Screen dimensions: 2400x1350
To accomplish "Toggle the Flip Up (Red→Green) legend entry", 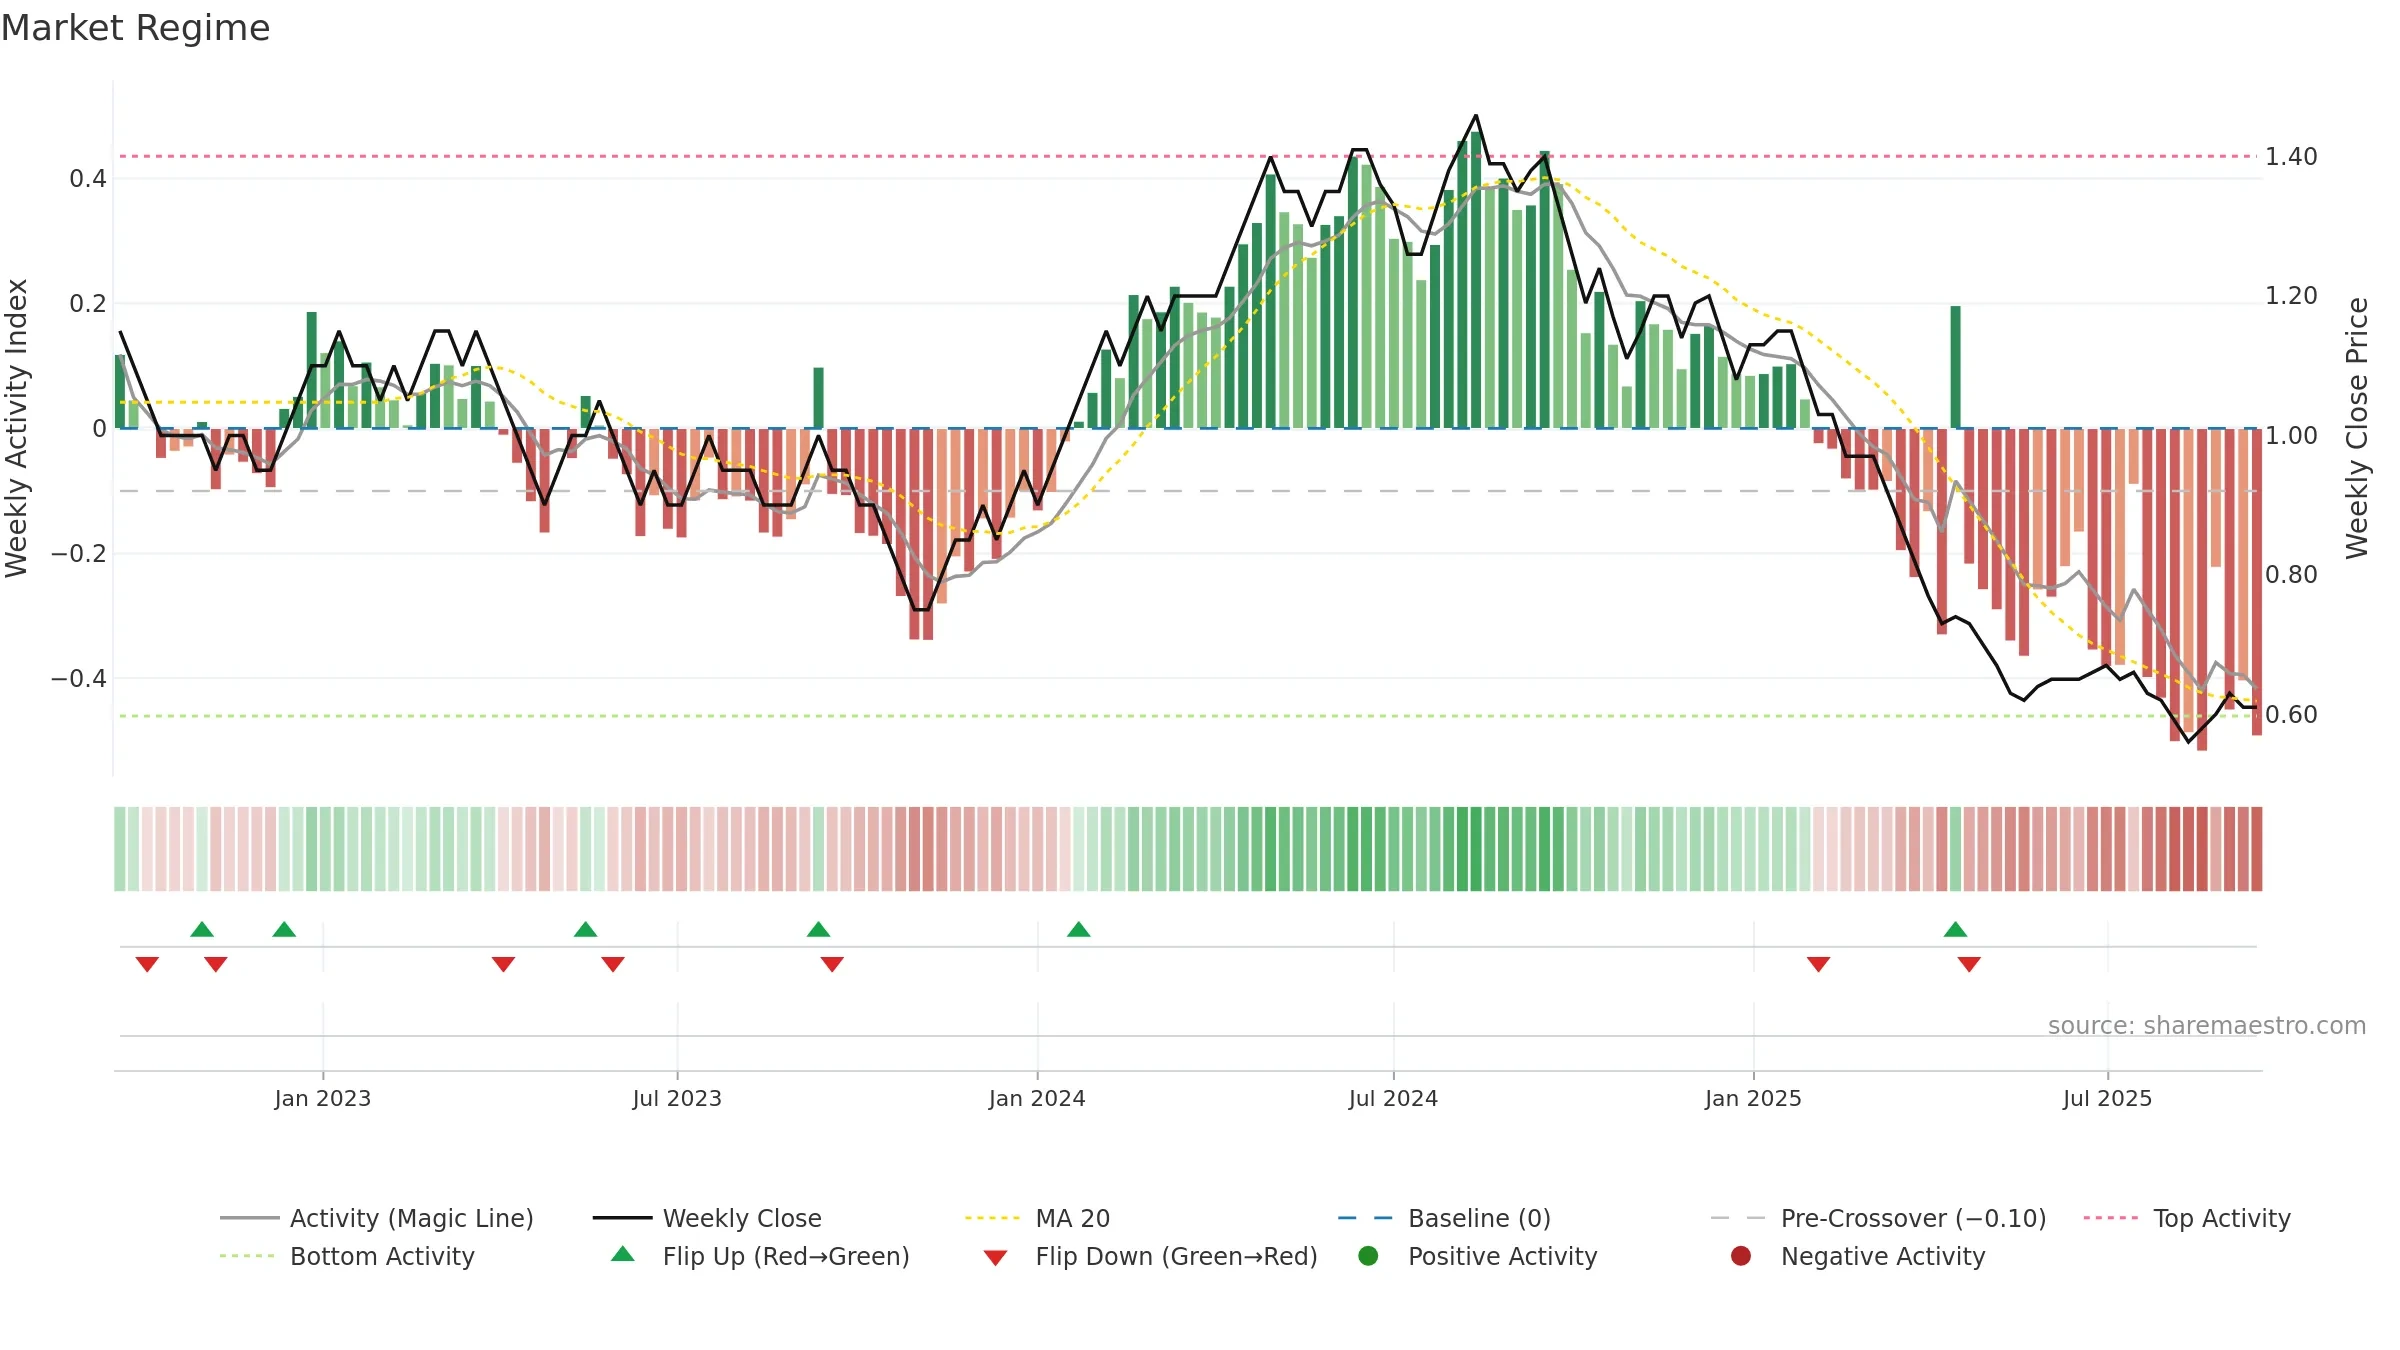I will (x=761, y=1256).
